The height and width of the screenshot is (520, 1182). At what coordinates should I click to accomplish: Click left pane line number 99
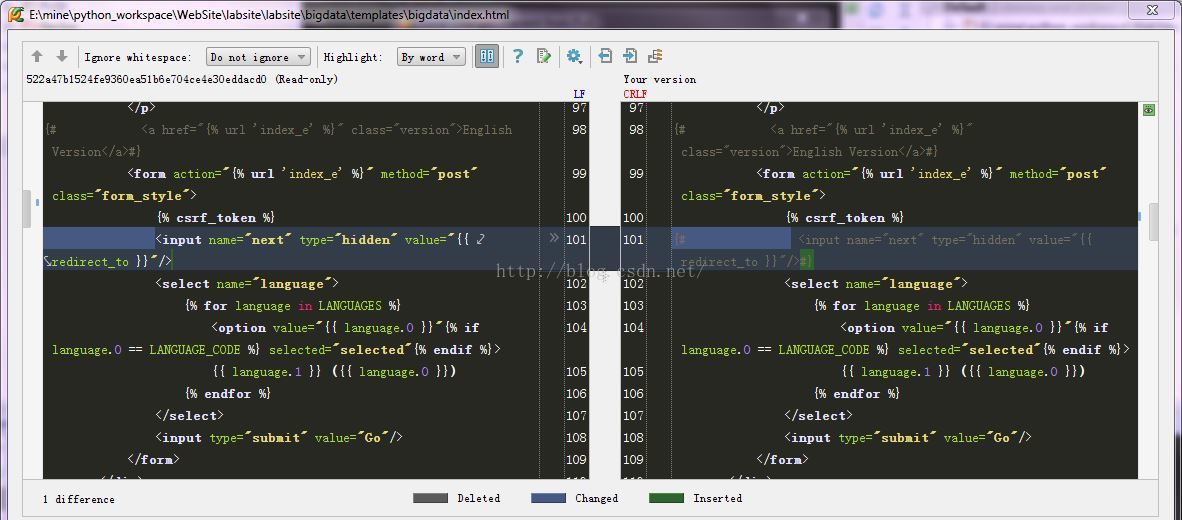(577, 174)
